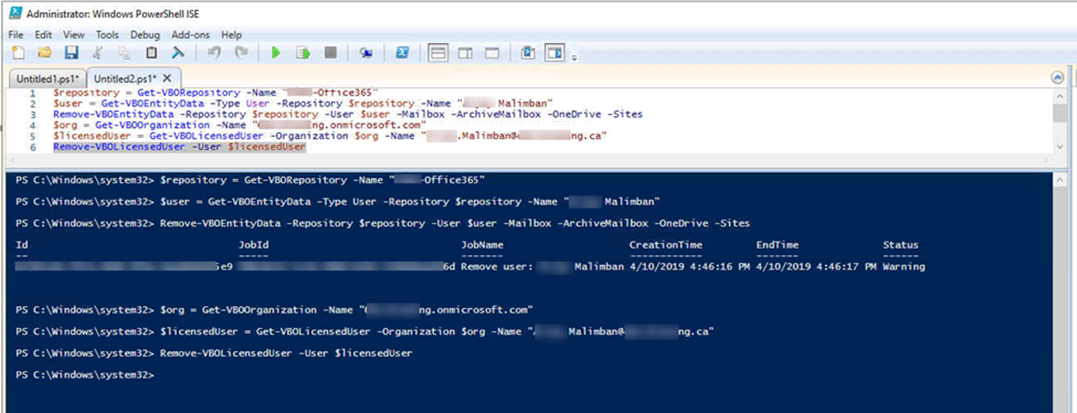Viewport: 1077px width, 413px height.
Task: Save the current script
Action: coord(71,52)
